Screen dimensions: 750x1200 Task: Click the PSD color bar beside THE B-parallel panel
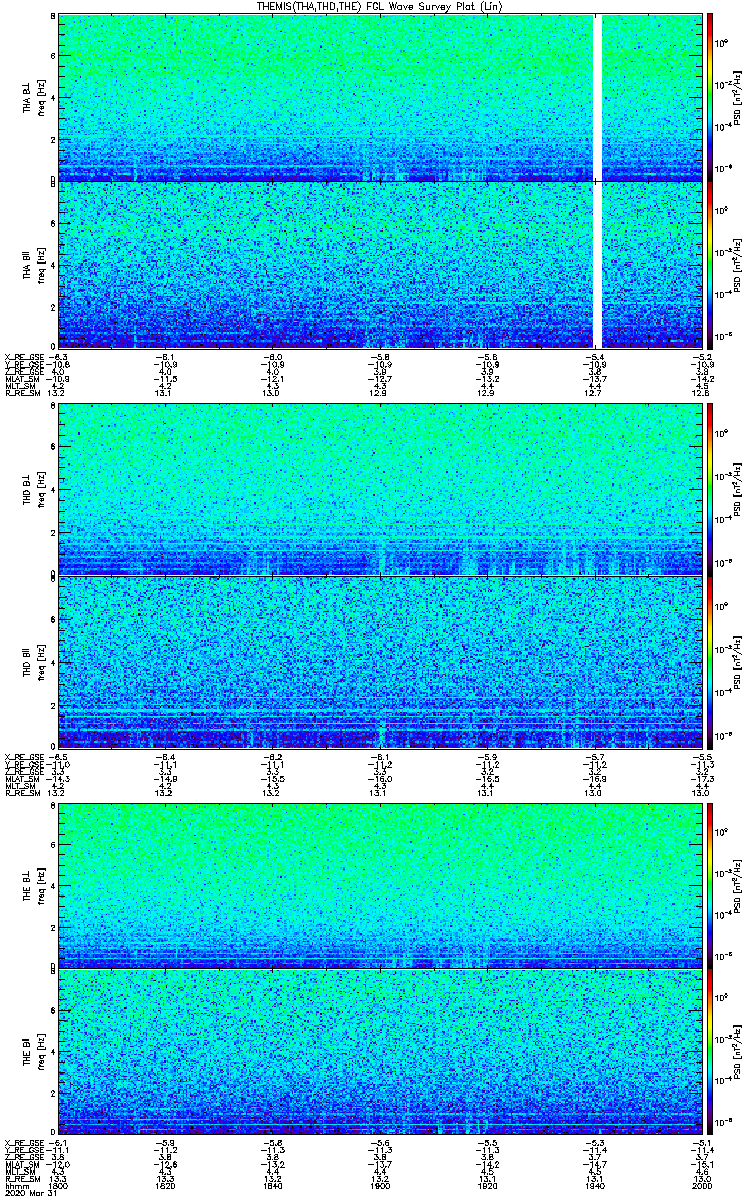coord(710,1052)
